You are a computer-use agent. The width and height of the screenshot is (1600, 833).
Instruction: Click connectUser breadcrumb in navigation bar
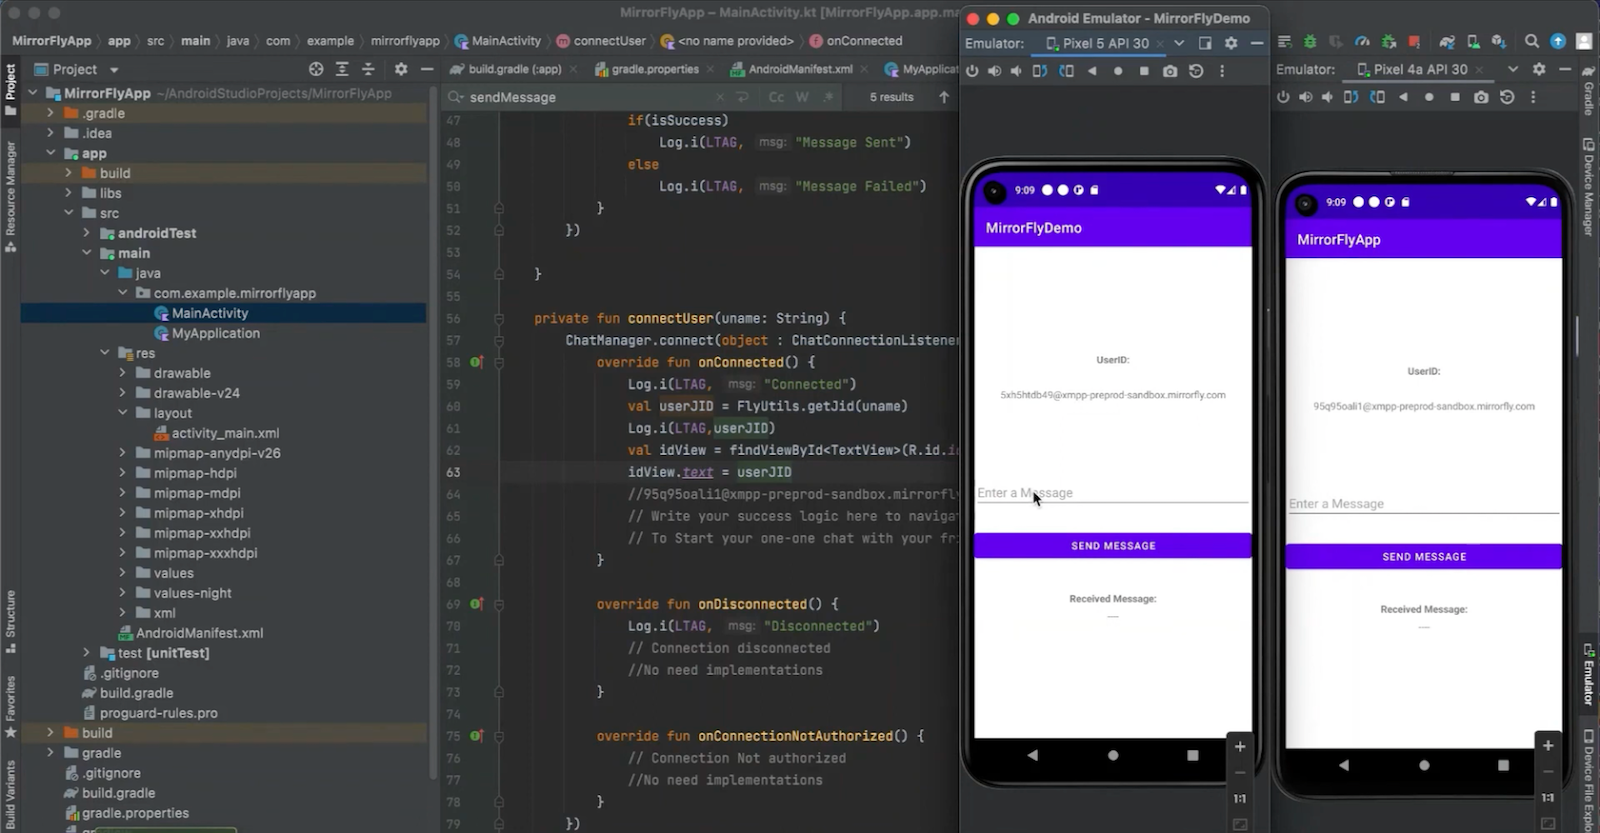(601, 41)
